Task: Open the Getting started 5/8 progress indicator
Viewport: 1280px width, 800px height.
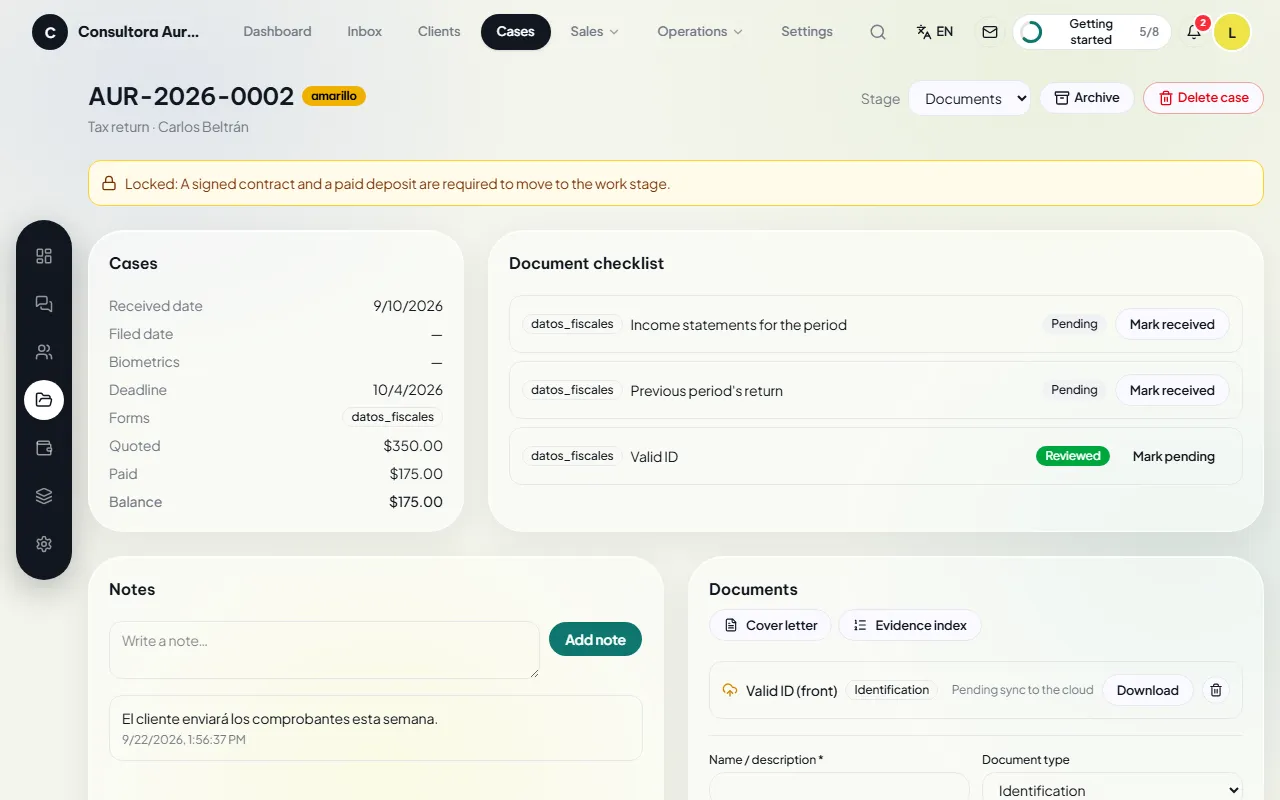Action: tap(1093, 32)
